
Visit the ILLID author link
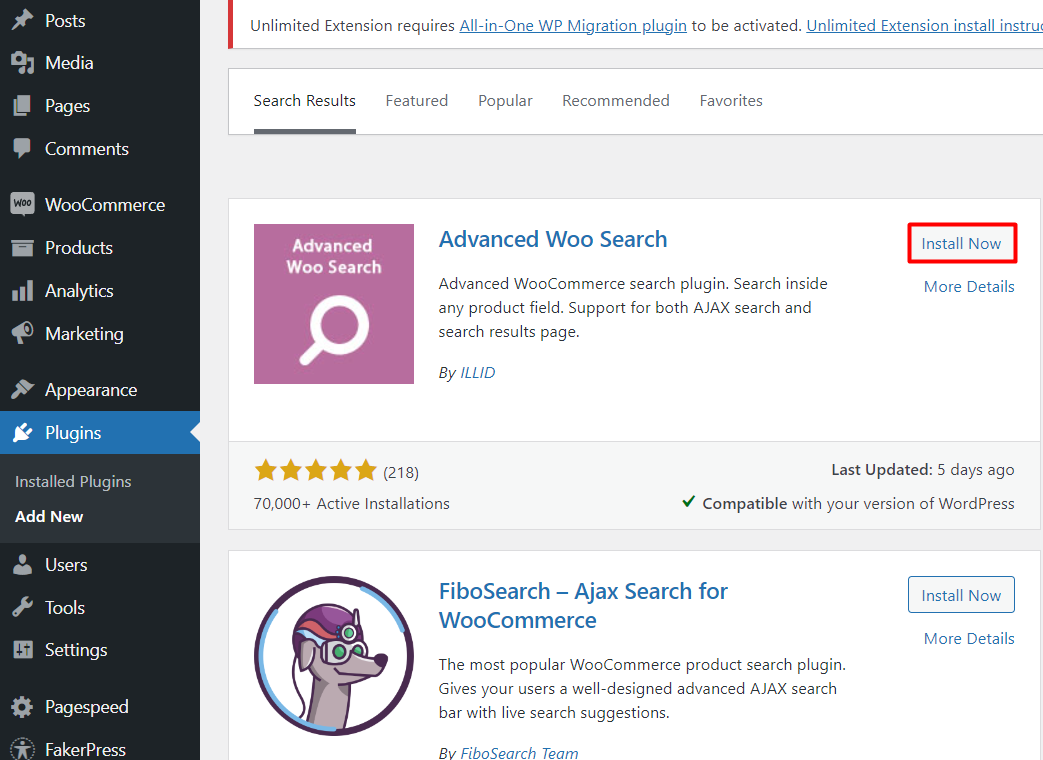tap(478, 373)
